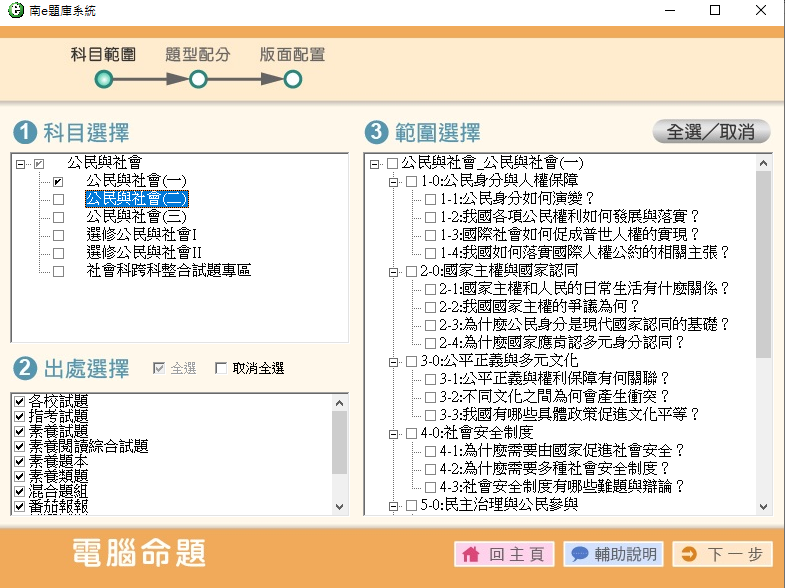
Task: Select 社會科跨科整合試題專區 tree item
Action: (x=167, y=271)
